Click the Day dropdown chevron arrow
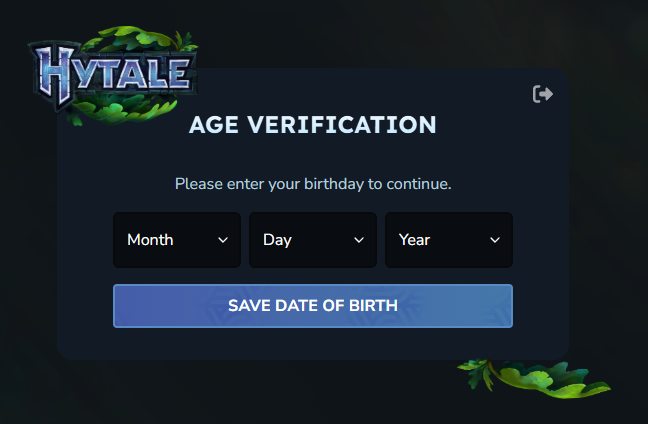Screen dimensions: 648x424 [359, 240]
